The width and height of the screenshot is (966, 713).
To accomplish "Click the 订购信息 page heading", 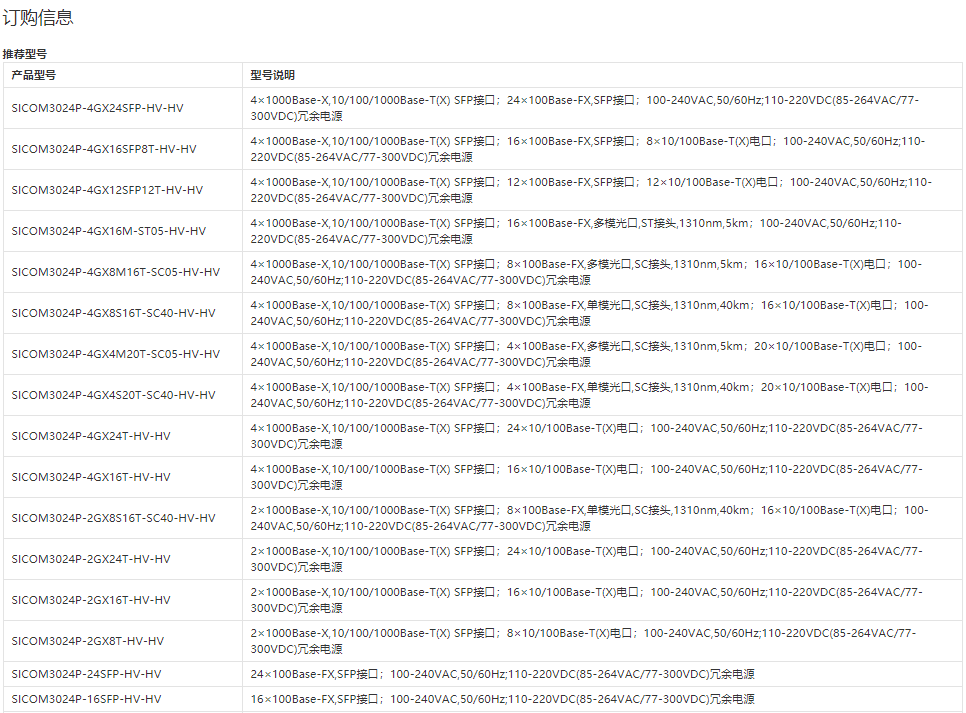I will [37, 18].
